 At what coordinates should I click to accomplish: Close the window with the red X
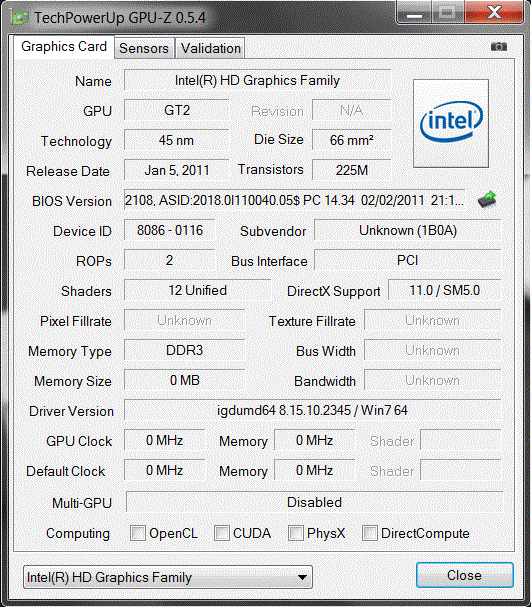494,12
